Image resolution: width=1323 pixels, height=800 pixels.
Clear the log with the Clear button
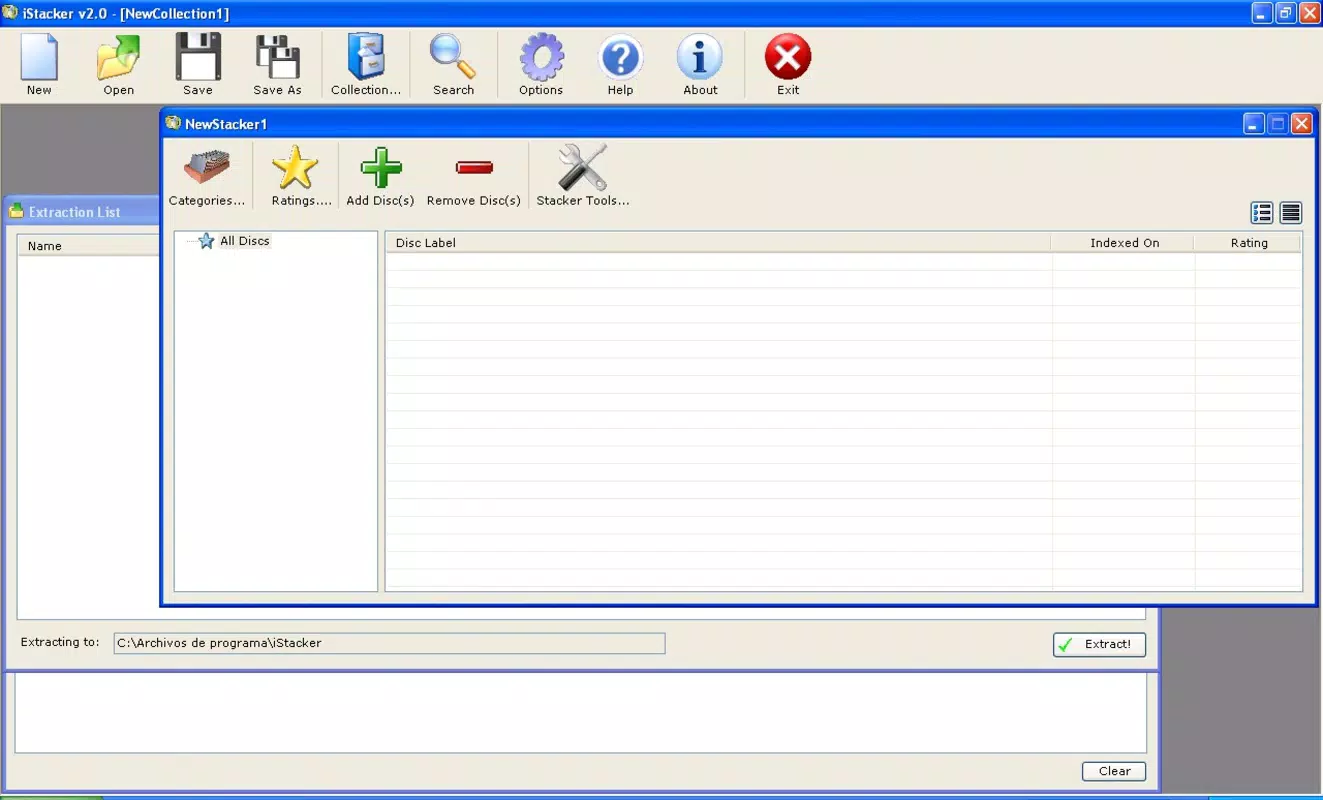[1114, 771]
